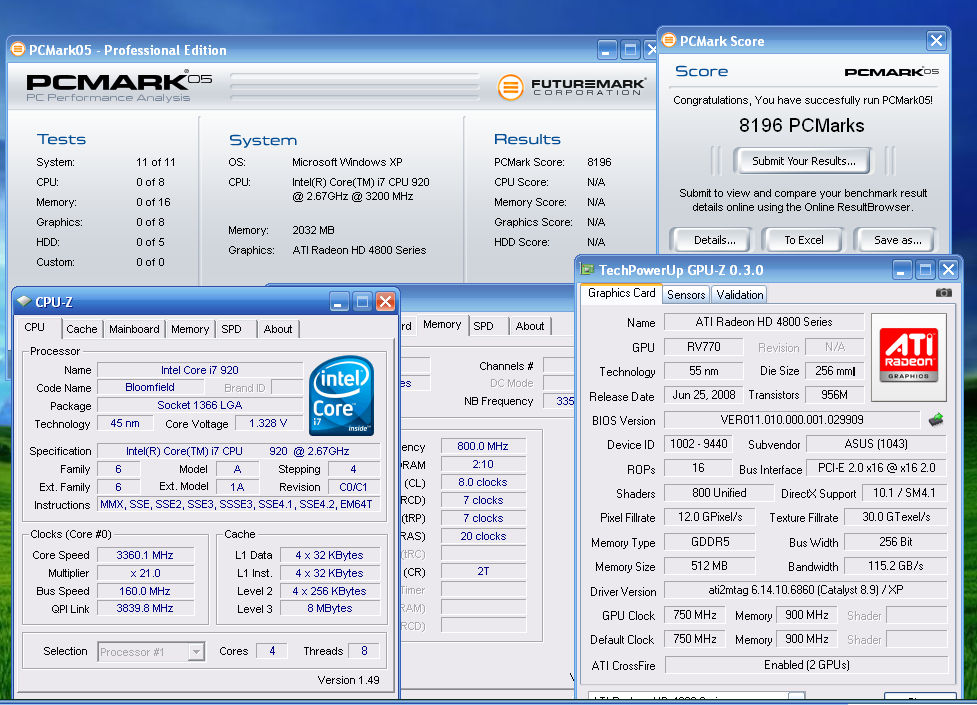The height and width of the screenshot is (705, 977).
Task: Click the 8196 PCMarks score text
Action: pyautogui.click(x=801, y=126)
